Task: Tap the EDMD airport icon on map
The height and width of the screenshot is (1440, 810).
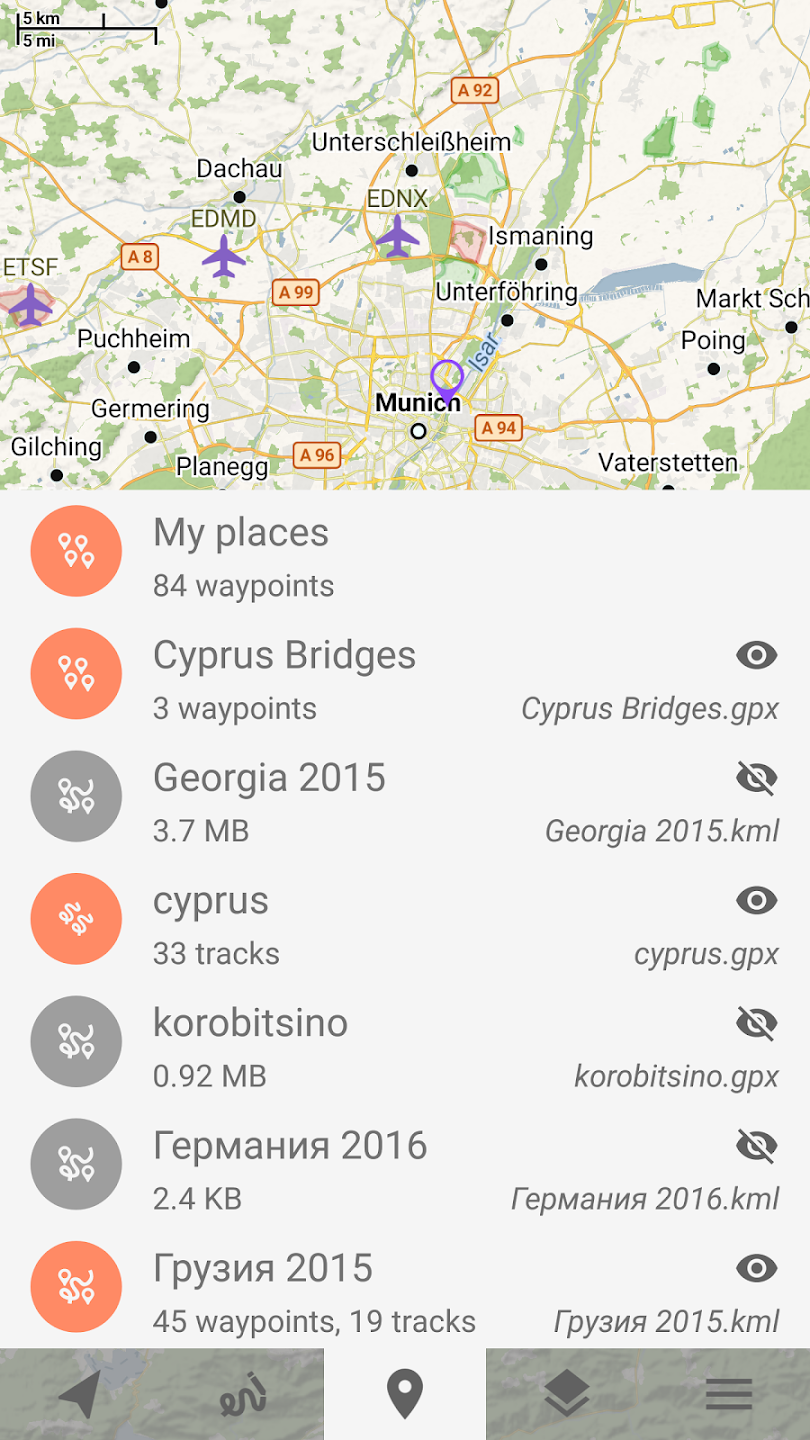Action: point(224,257)
